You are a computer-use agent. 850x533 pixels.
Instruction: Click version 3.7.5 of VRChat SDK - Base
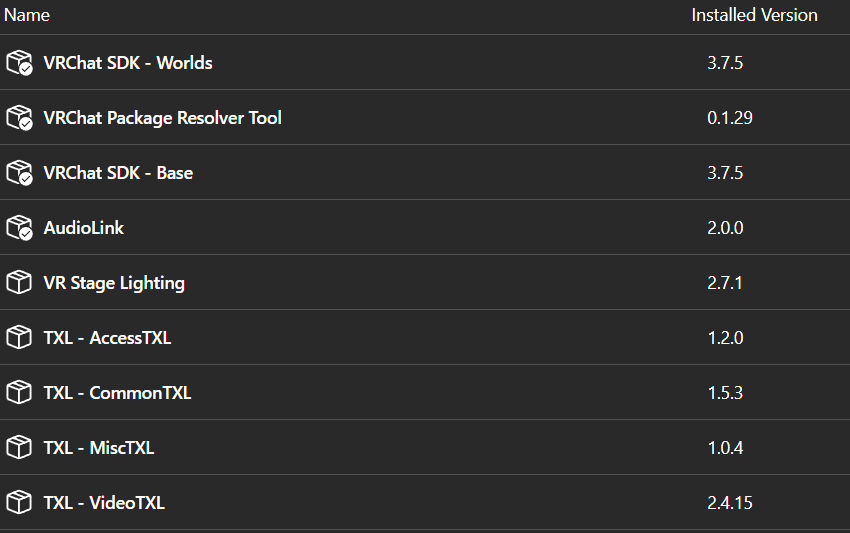tap(725, 173)
